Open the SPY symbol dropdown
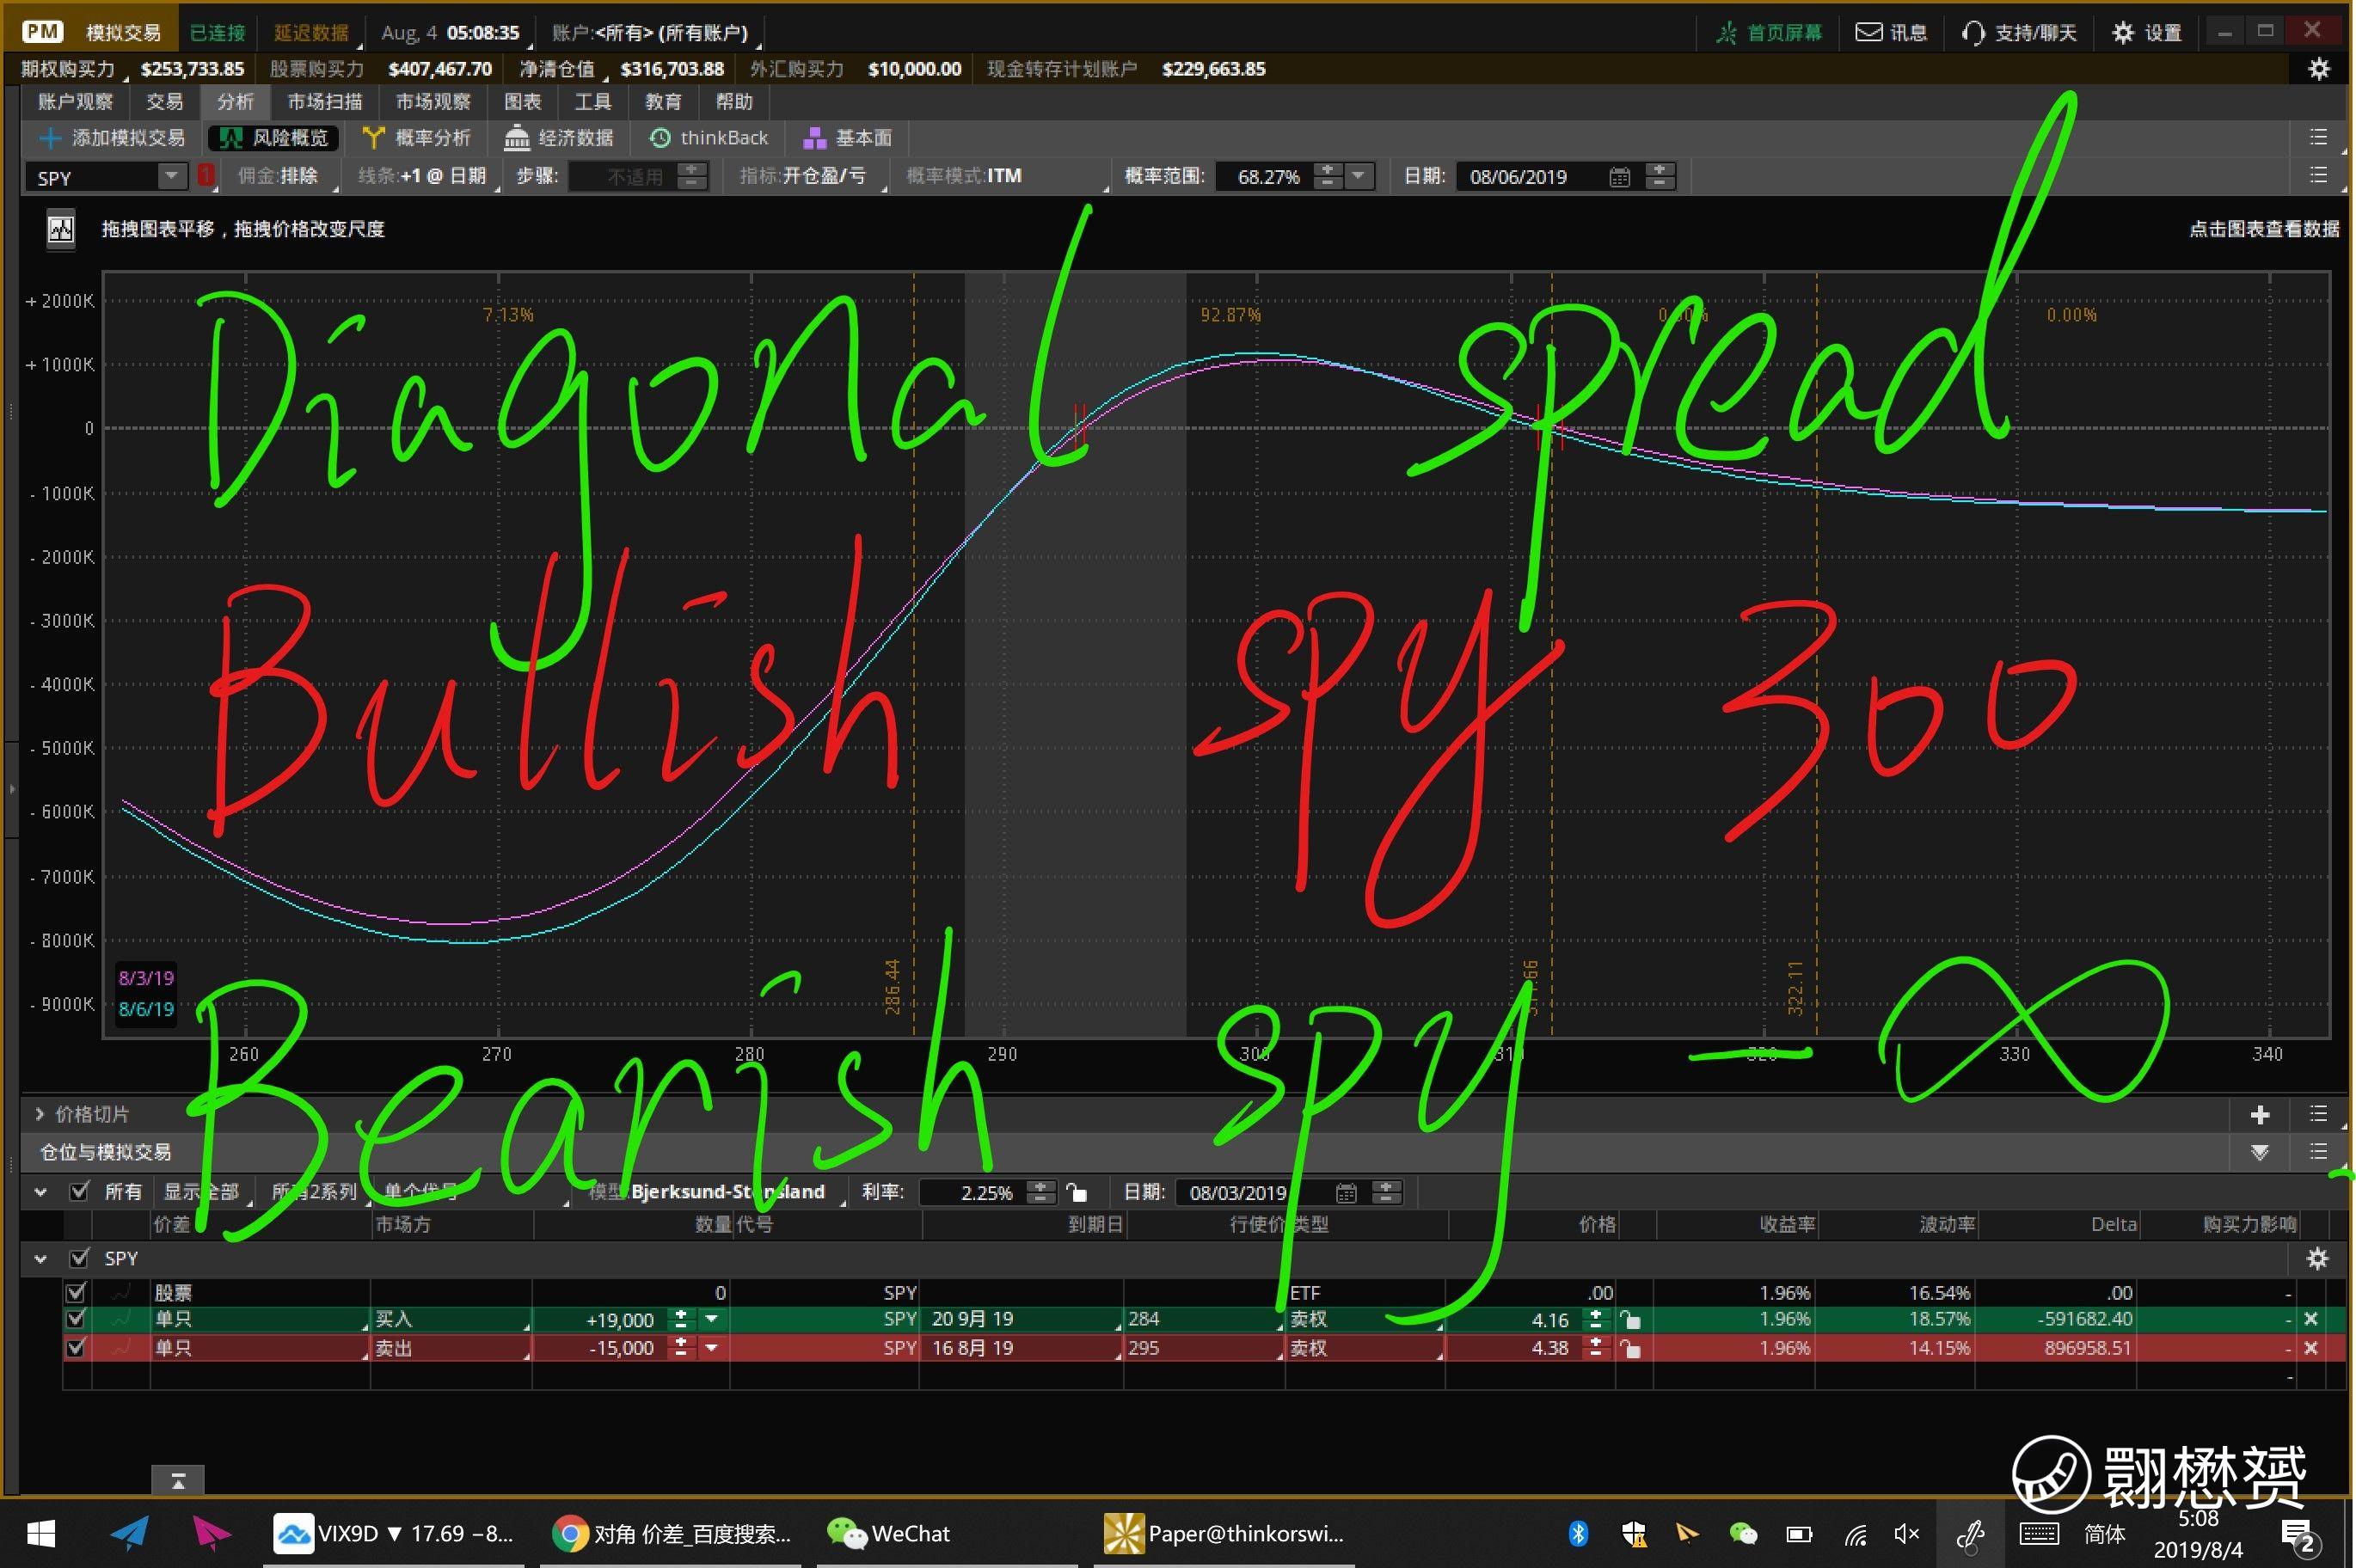Screen dimensions: 2356x1568 (171, 177)
